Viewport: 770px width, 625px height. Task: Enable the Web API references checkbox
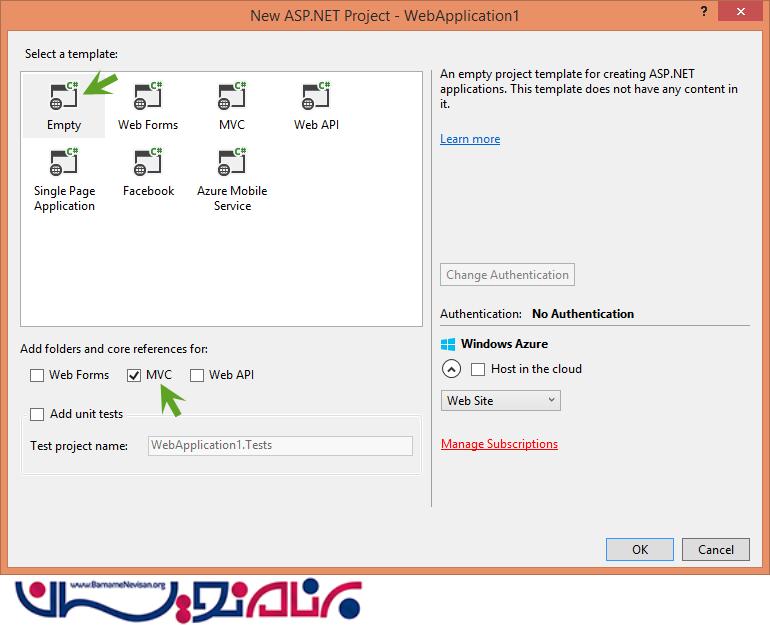[x=197, y=376]
